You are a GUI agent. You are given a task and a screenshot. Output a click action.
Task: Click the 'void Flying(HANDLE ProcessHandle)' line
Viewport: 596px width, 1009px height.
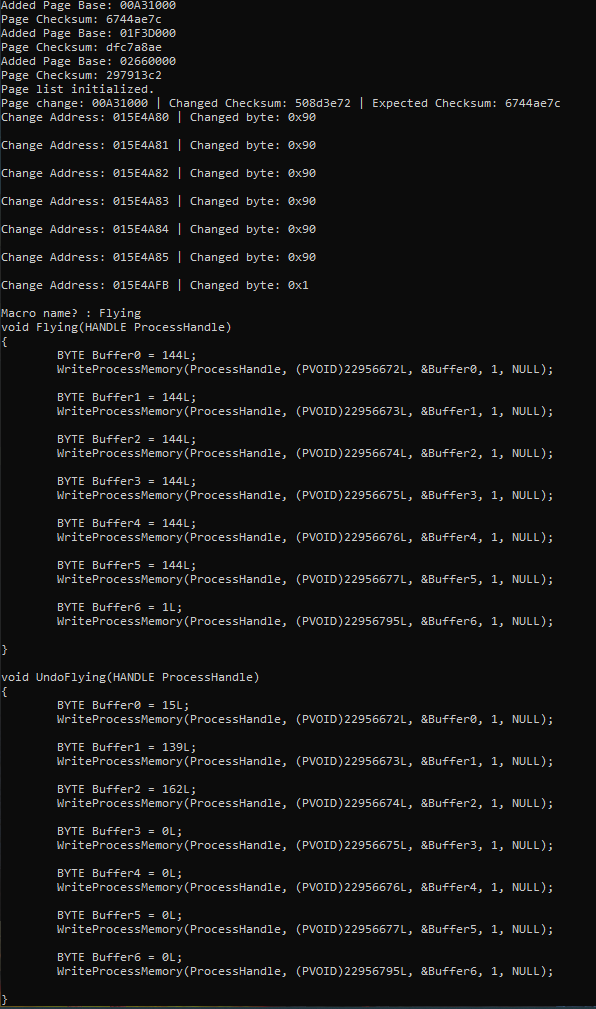pyautogui.click(x=116, y=327)
